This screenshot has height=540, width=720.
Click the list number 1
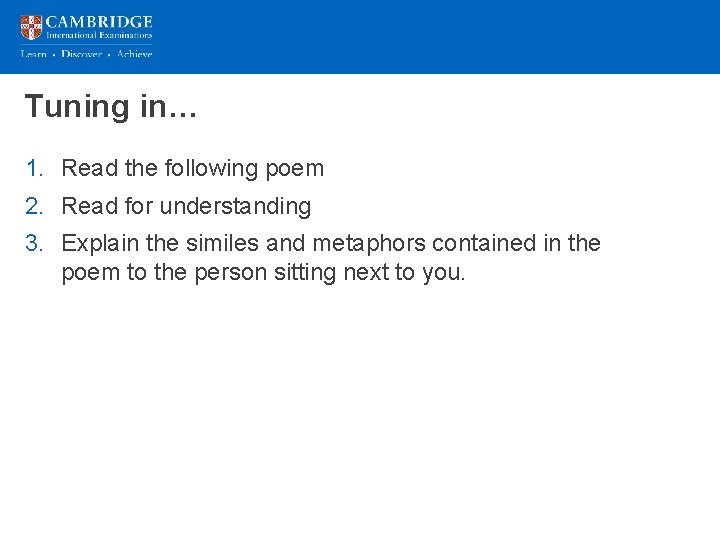(x=34, y=168)
